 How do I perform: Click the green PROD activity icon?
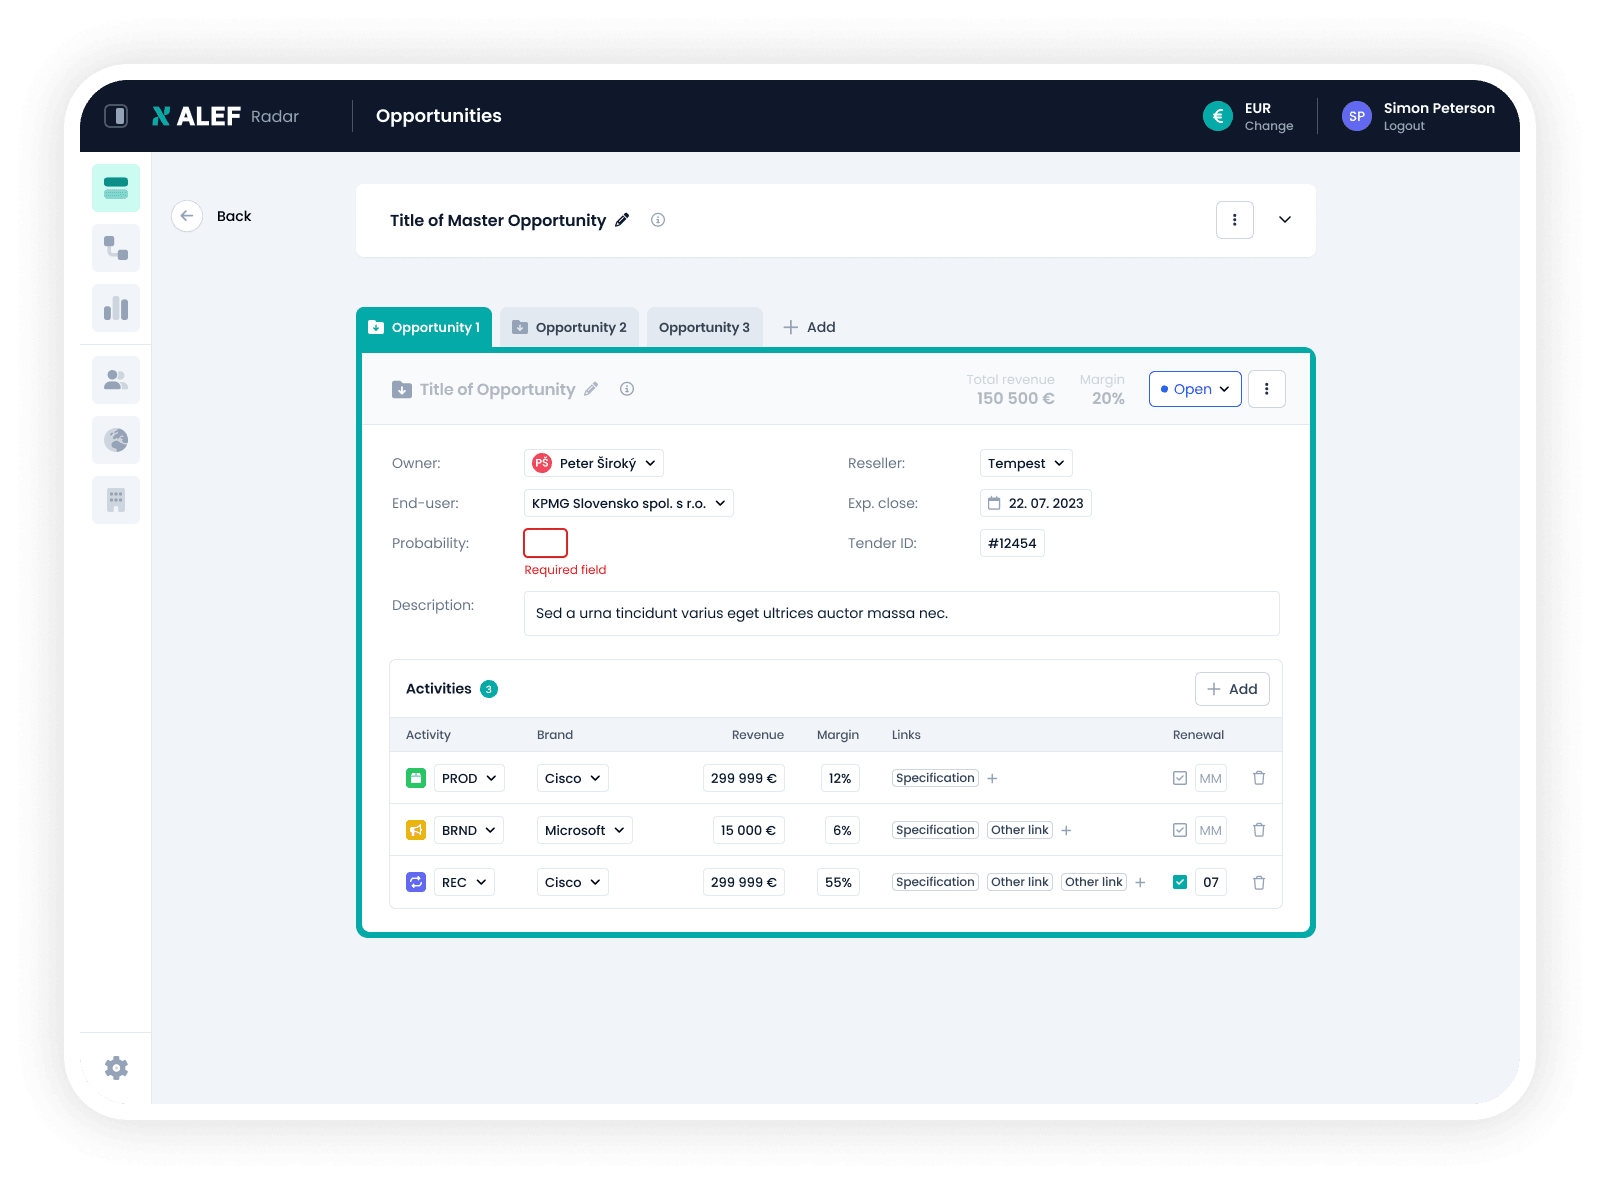416,778
